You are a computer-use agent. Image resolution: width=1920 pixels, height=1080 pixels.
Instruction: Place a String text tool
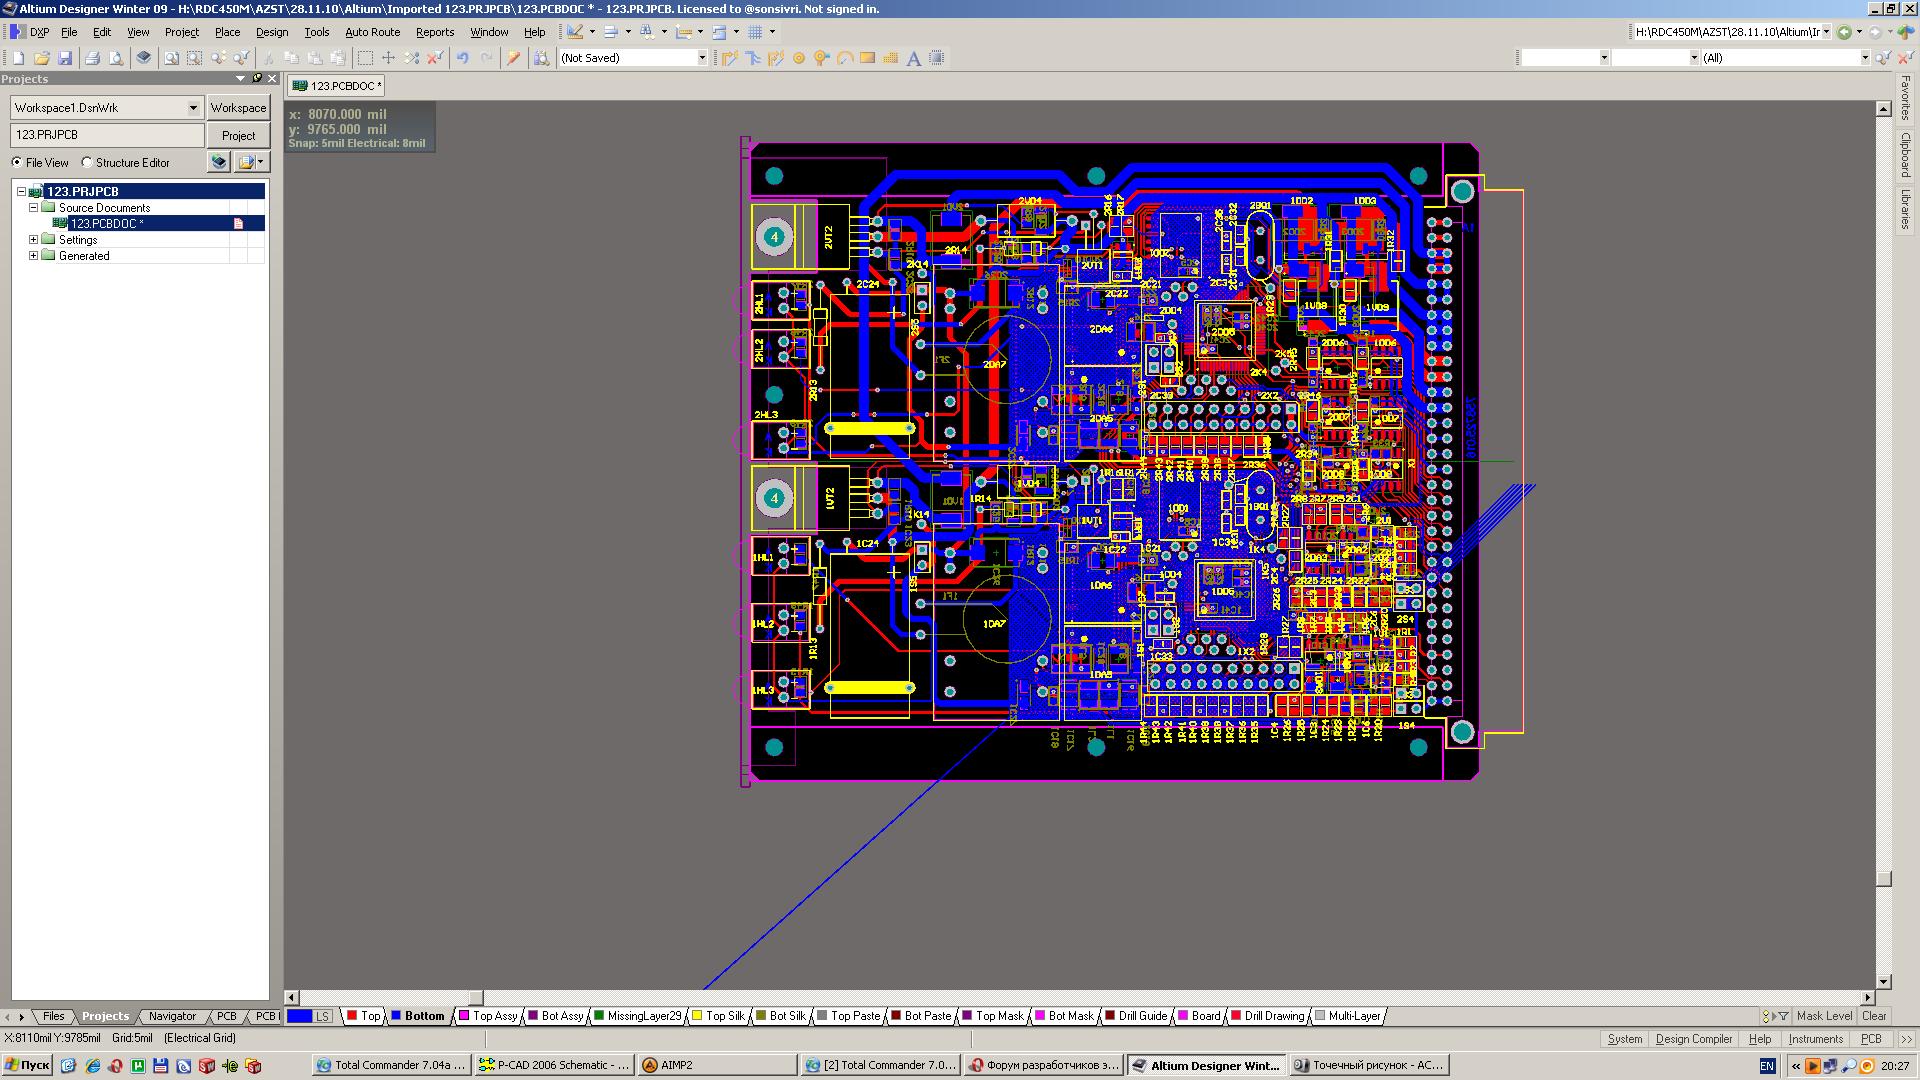[x=914, y=58]
